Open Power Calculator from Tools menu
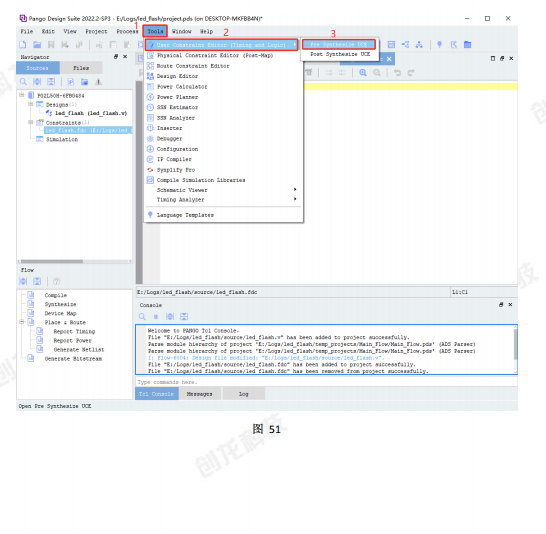The image size is (546, 534). [x=182, y=87]
